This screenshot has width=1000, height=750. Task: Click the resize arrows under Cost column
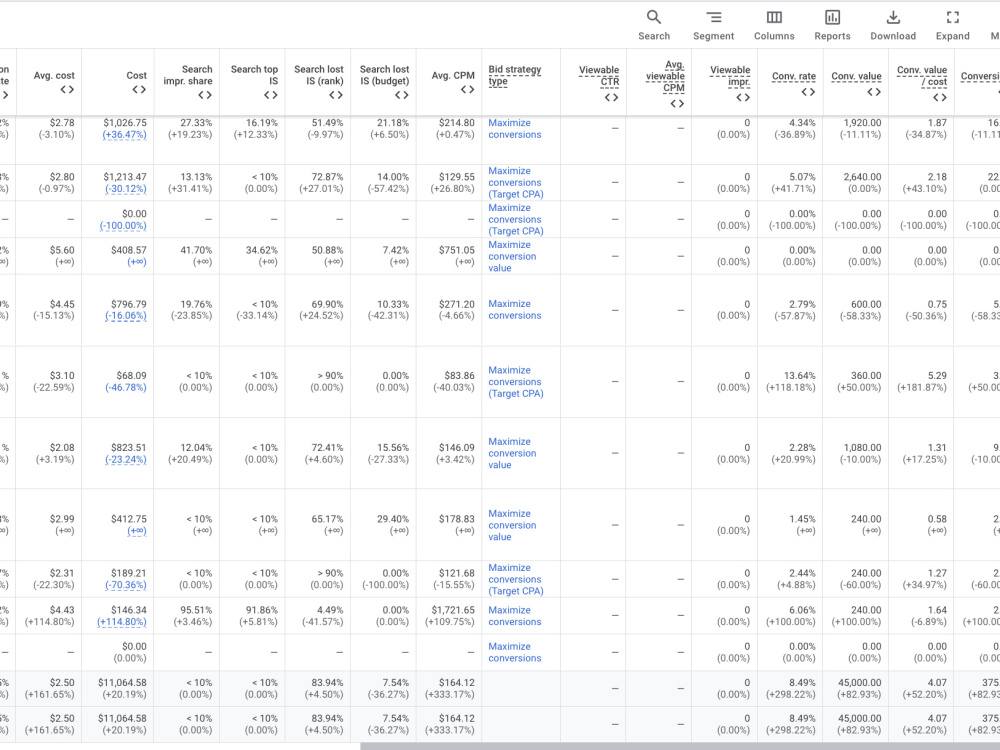(x=139, y=89)
